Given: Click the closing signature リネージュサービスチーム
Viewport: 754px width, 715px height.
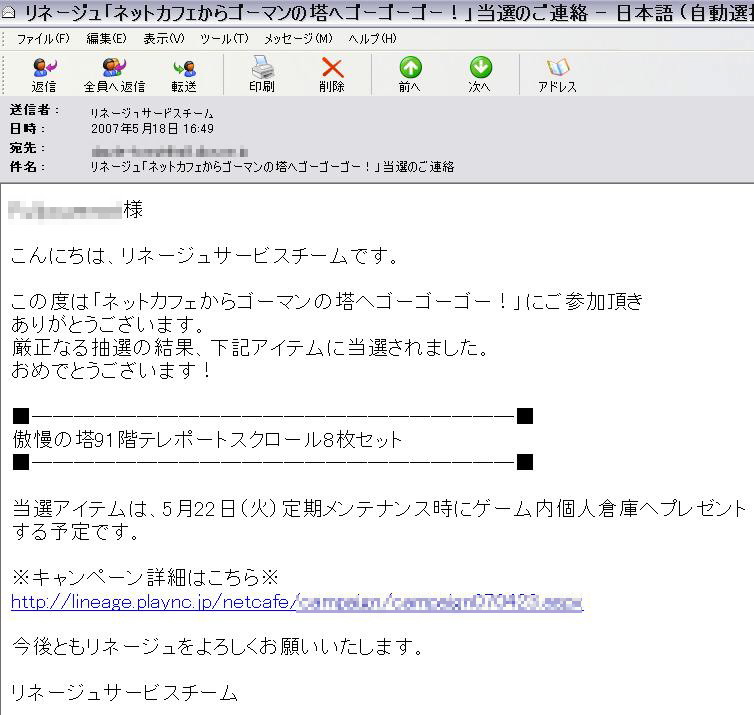Looking at the screenshot, I should (125, 693).
